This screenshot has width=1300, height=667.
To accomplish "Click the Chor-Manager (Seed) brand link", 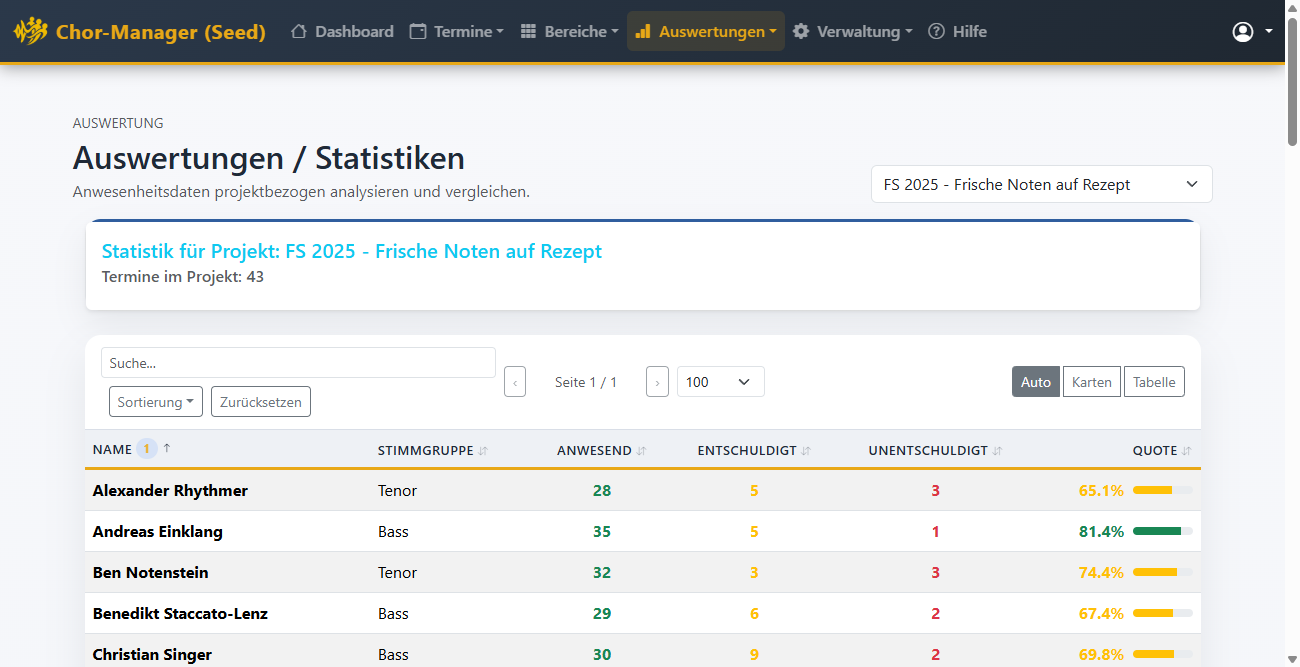I will coord(140,31).
